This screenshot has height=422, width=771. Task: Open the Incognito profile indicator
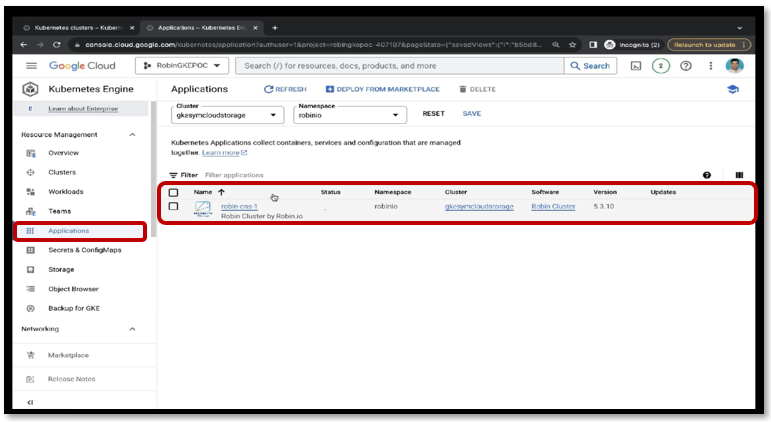[x=632, y=45]
